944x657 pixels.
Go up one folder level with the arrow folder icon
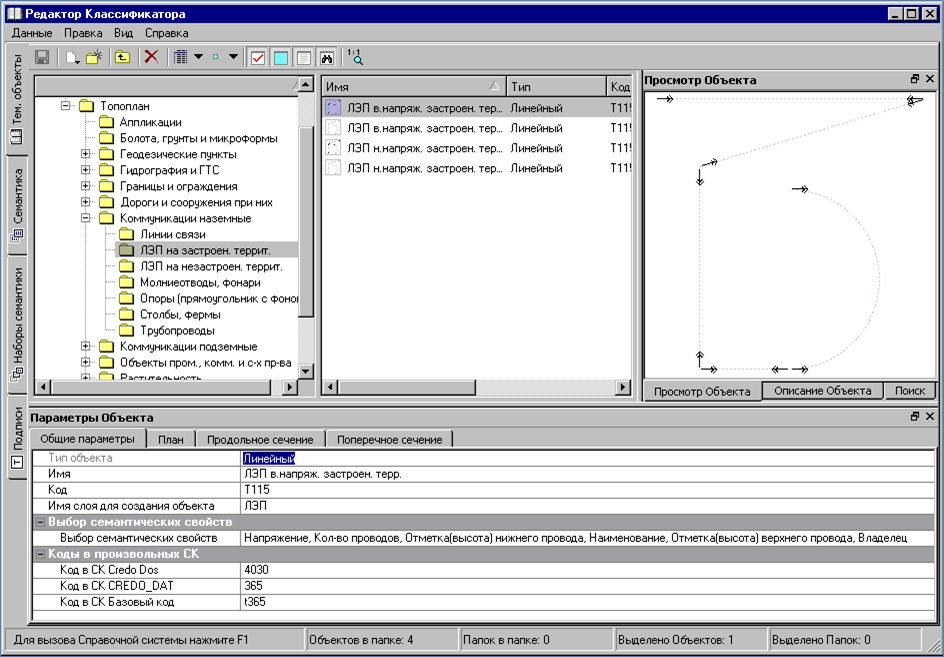pos(123,57)
